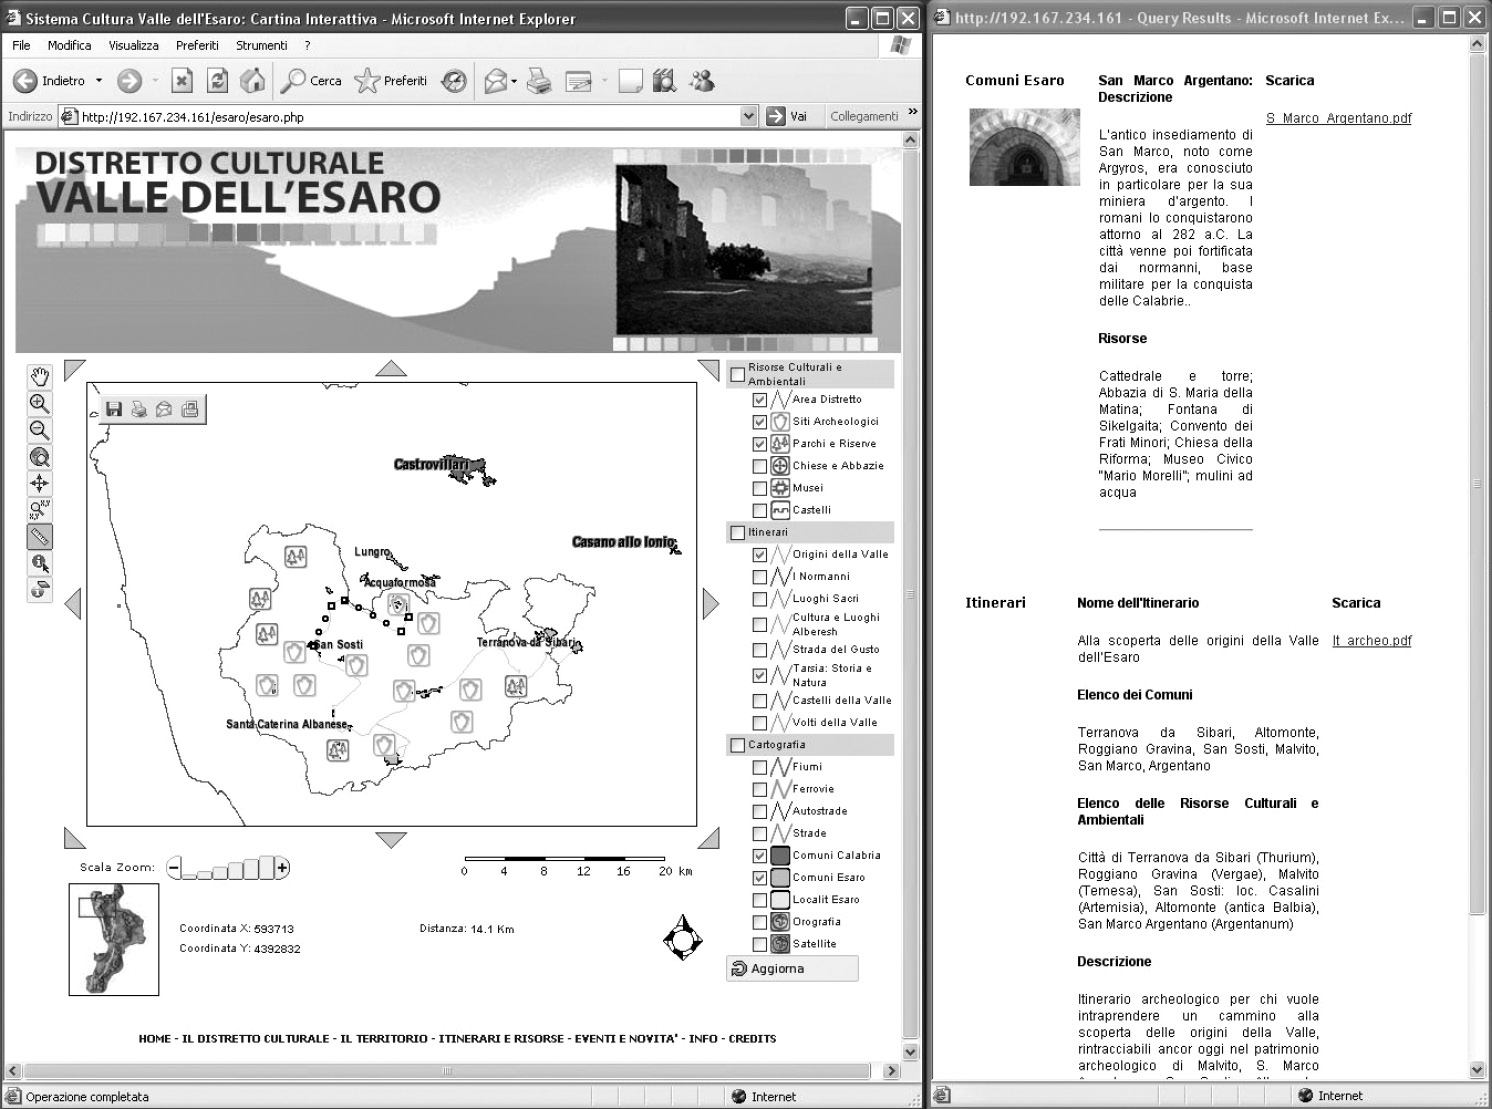
Task: Open the ? help menu
Action: coord(308,45)
